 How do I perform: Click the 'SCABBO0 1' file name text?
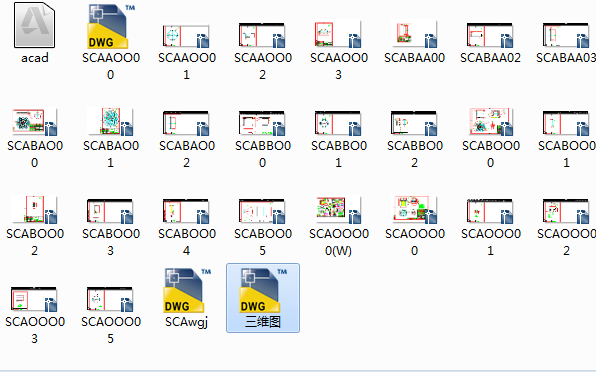pos(339,154)
